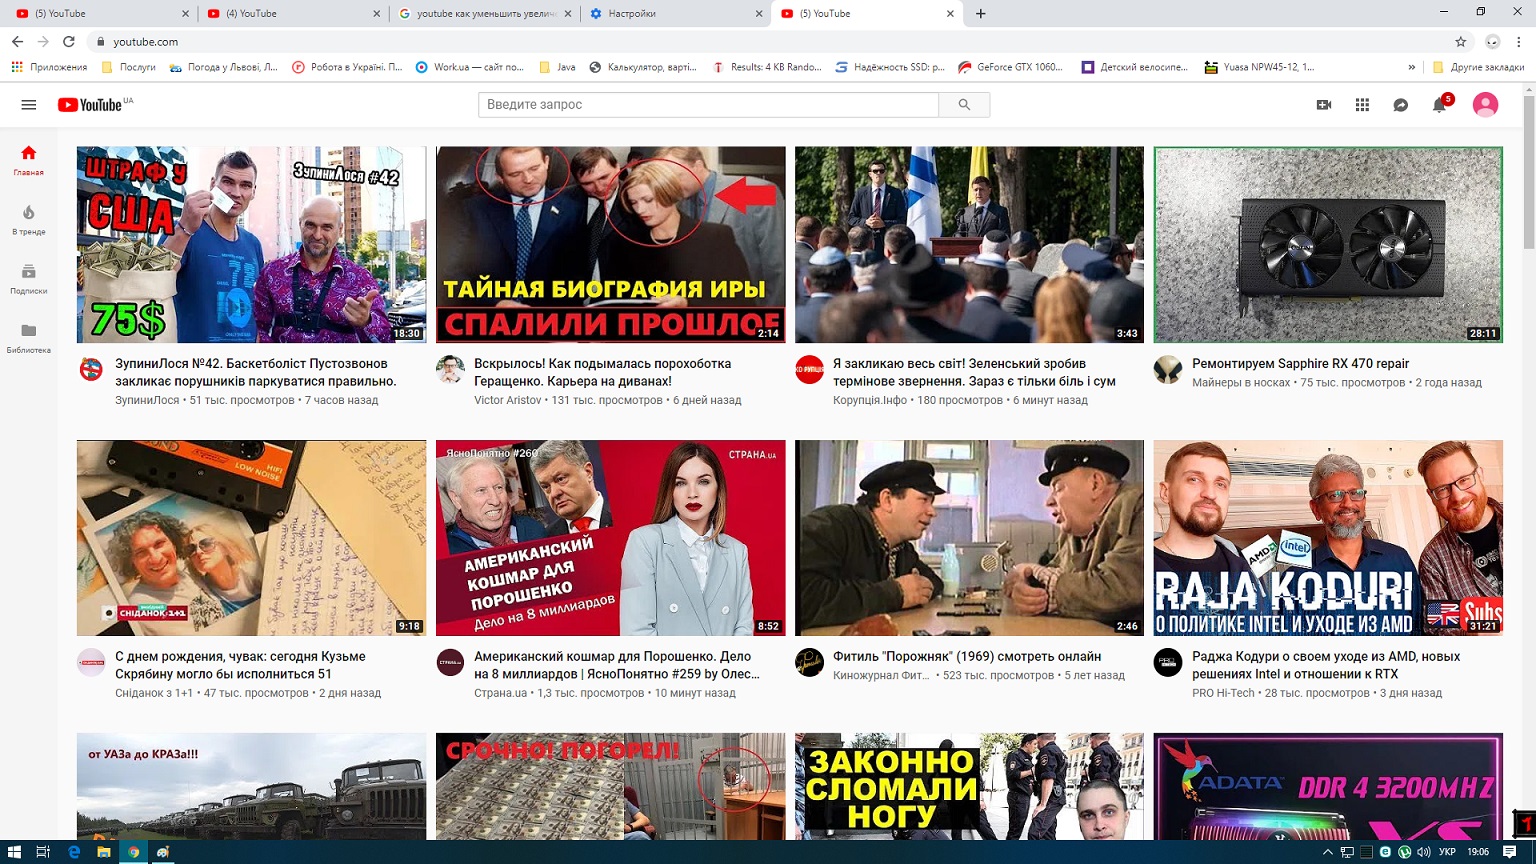Screen dimensions: 1536x864
Task: Play the RAJA KODURI thumbnail video
Action: 1328,538
